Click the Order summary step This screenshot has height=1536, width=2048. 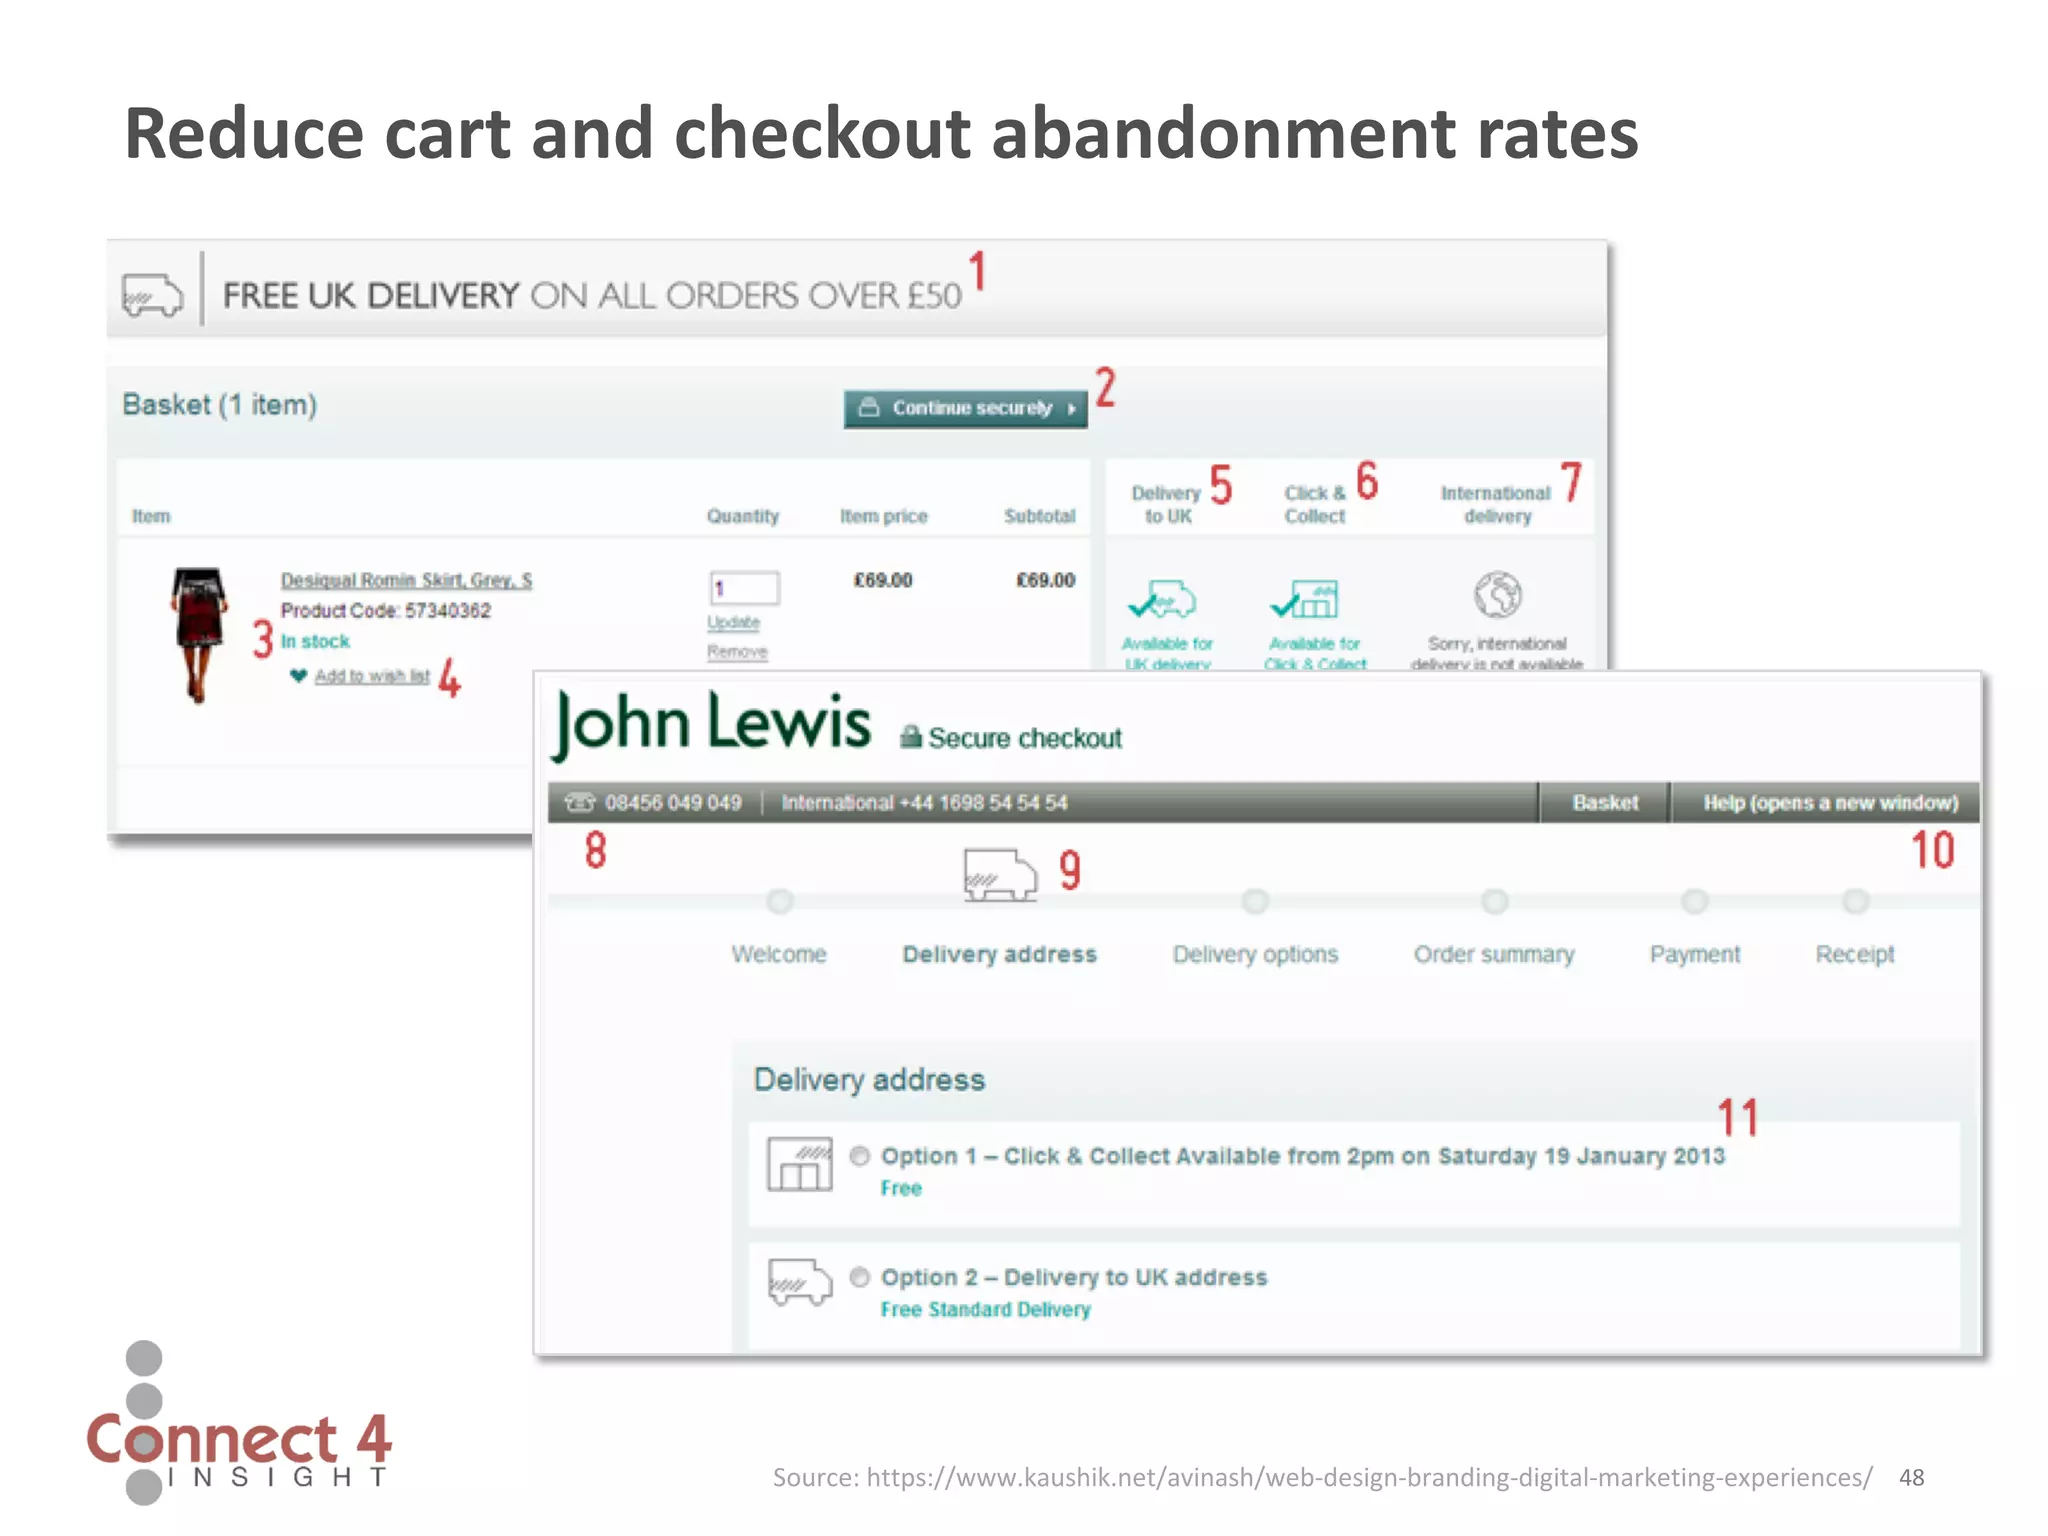tap(1494, 954)
